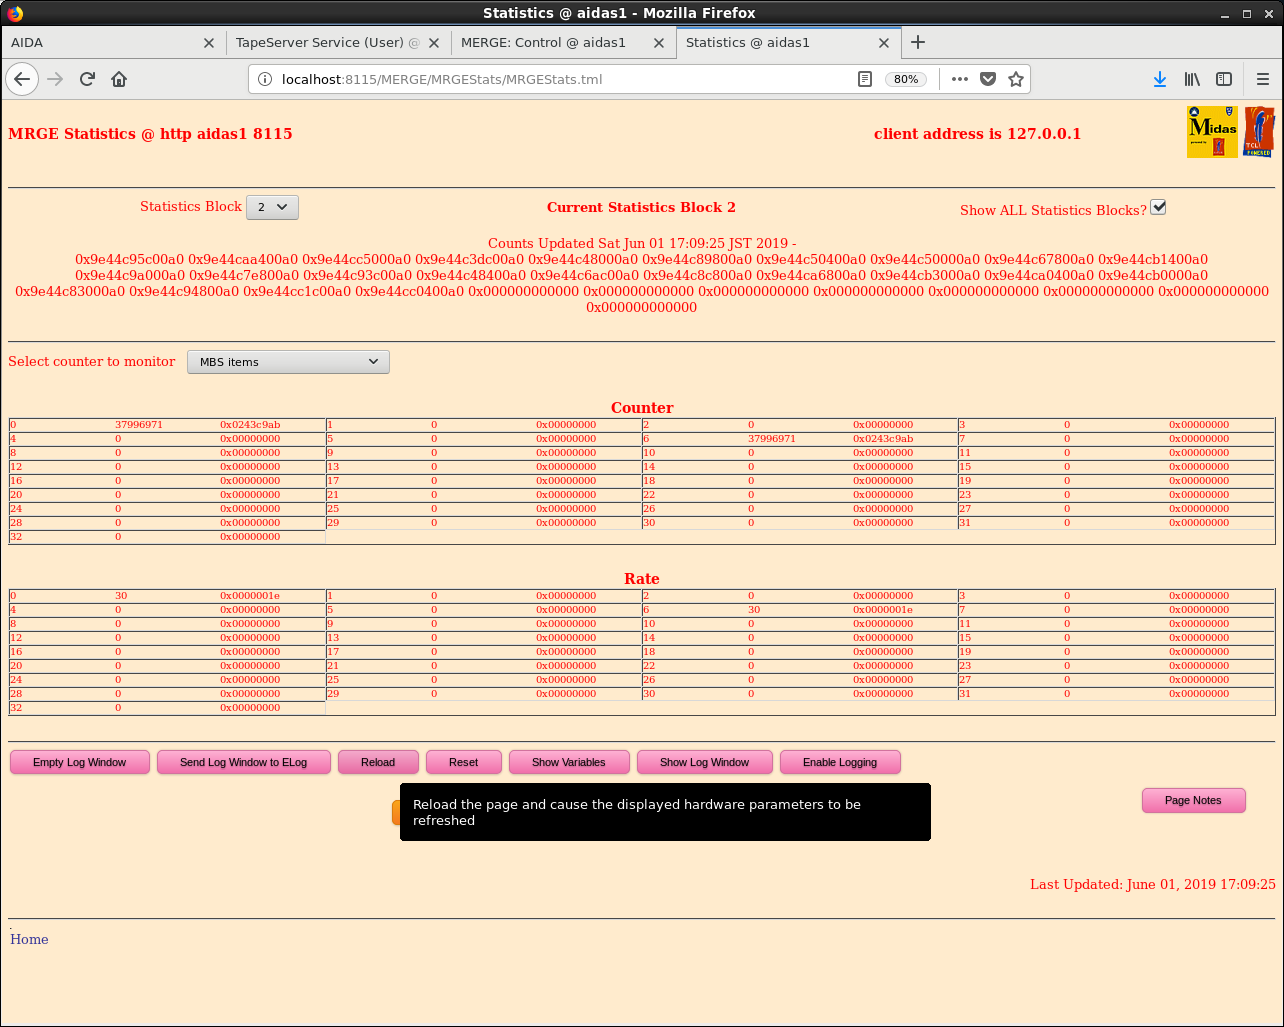Image resolution: width=1284 pixels, height=1027 pixels.
Task: Go to the browser home icon
Action: pos(119,79)
